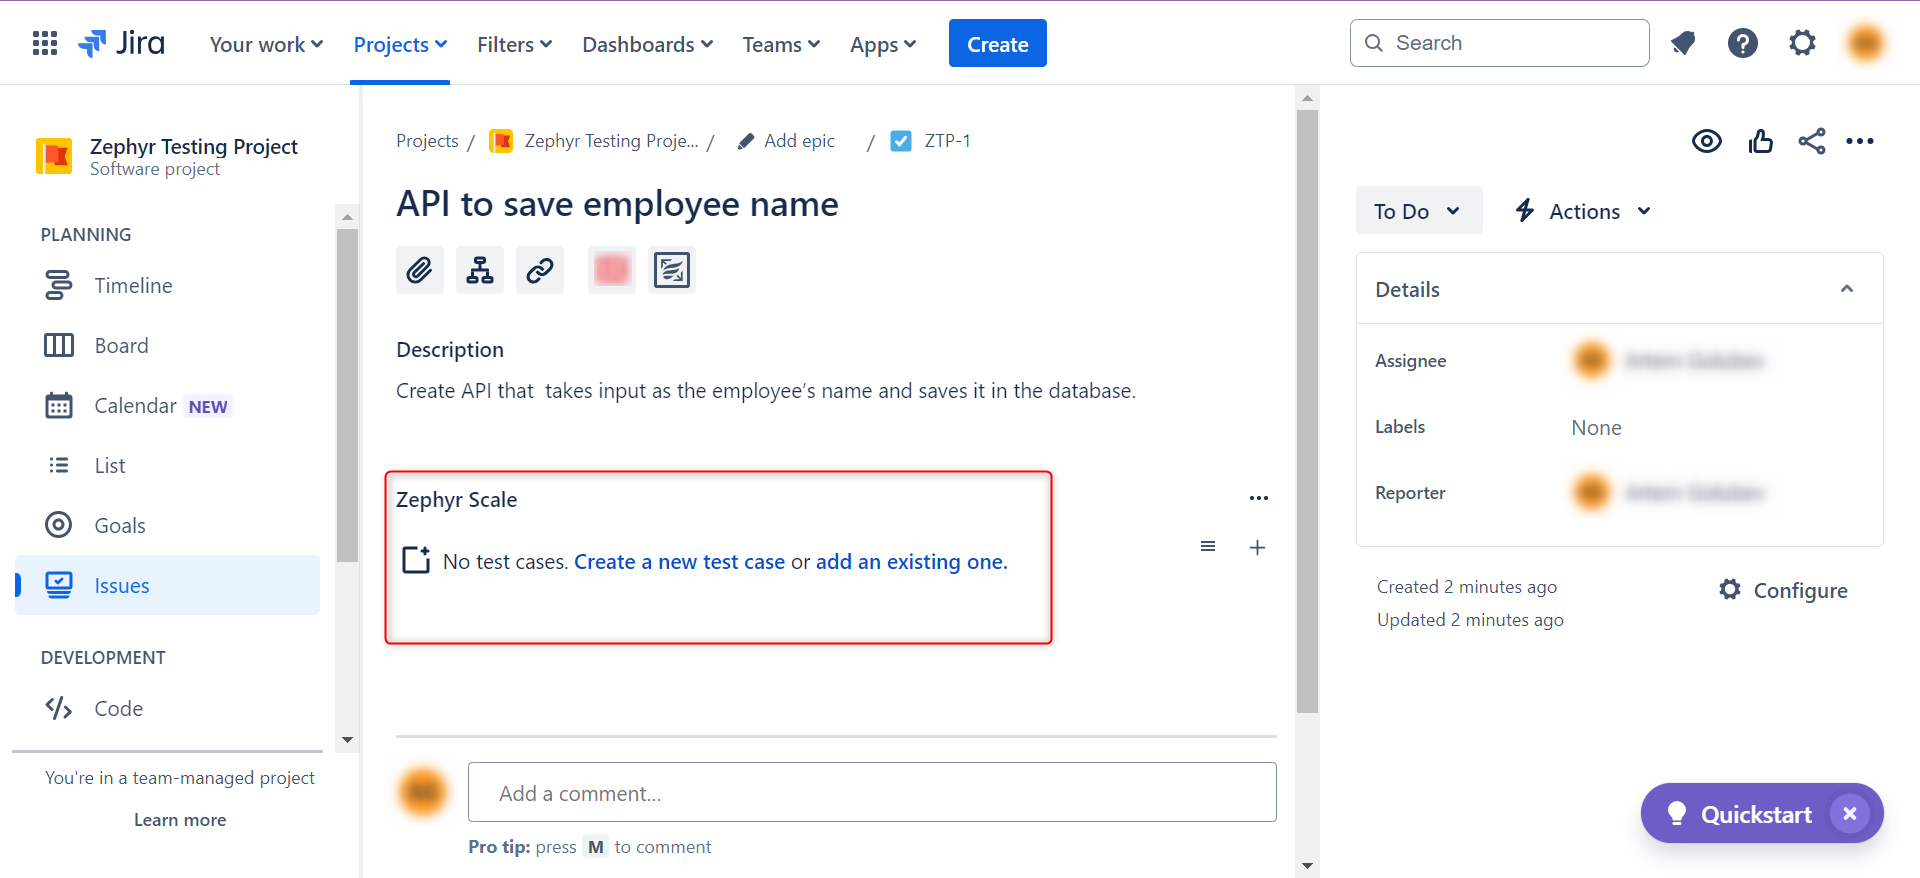Open Goals in the sidebar
The height and width of the screenshot is (878, 1920).
click(168, 526)
